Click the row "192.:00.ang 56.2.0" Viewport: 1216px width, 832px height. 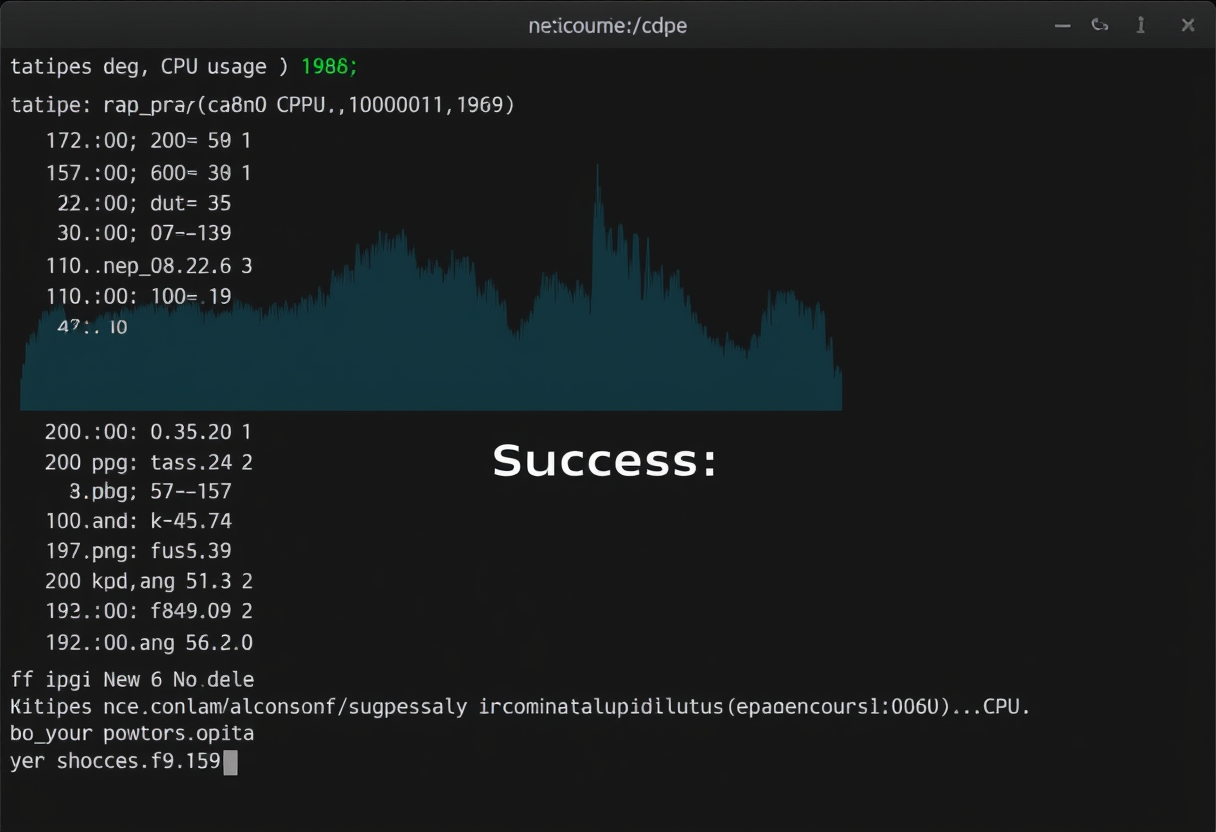(149, 643)
